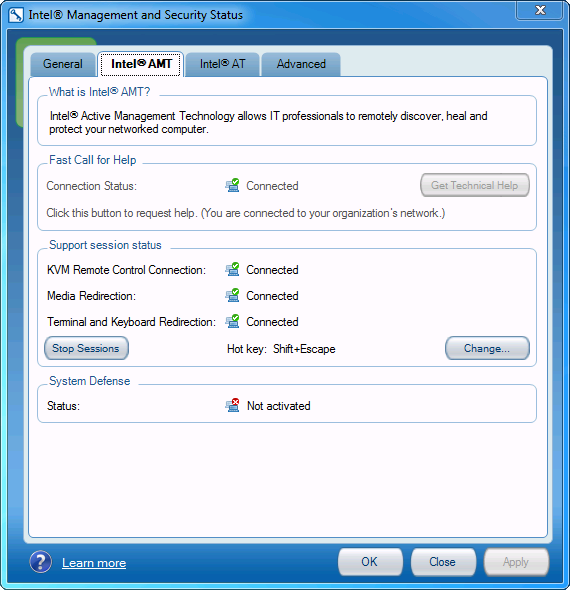Image resolution: width=570 pixels, height=590 pixels.
Task: Click the KVM Remote Control connected icon
Action: tap(233, 269)
